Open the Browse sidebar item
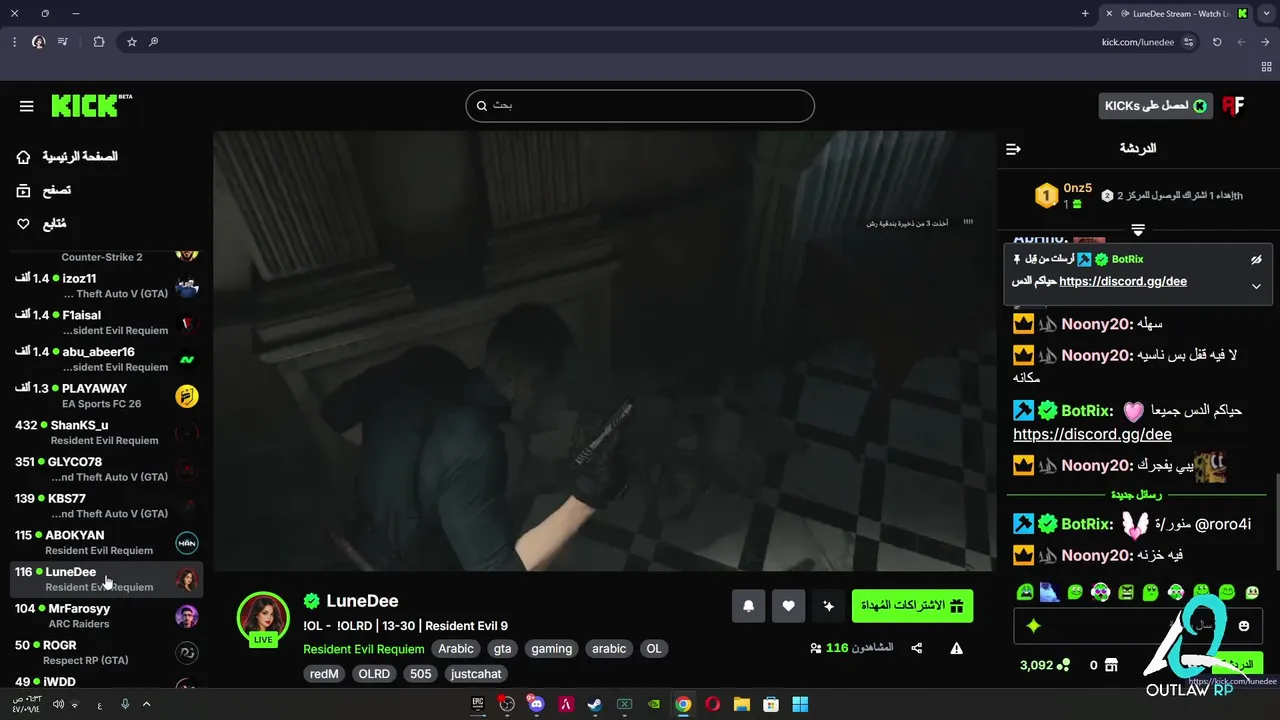Viewport: 1280px width, 720px height. [x=44, y=190]
